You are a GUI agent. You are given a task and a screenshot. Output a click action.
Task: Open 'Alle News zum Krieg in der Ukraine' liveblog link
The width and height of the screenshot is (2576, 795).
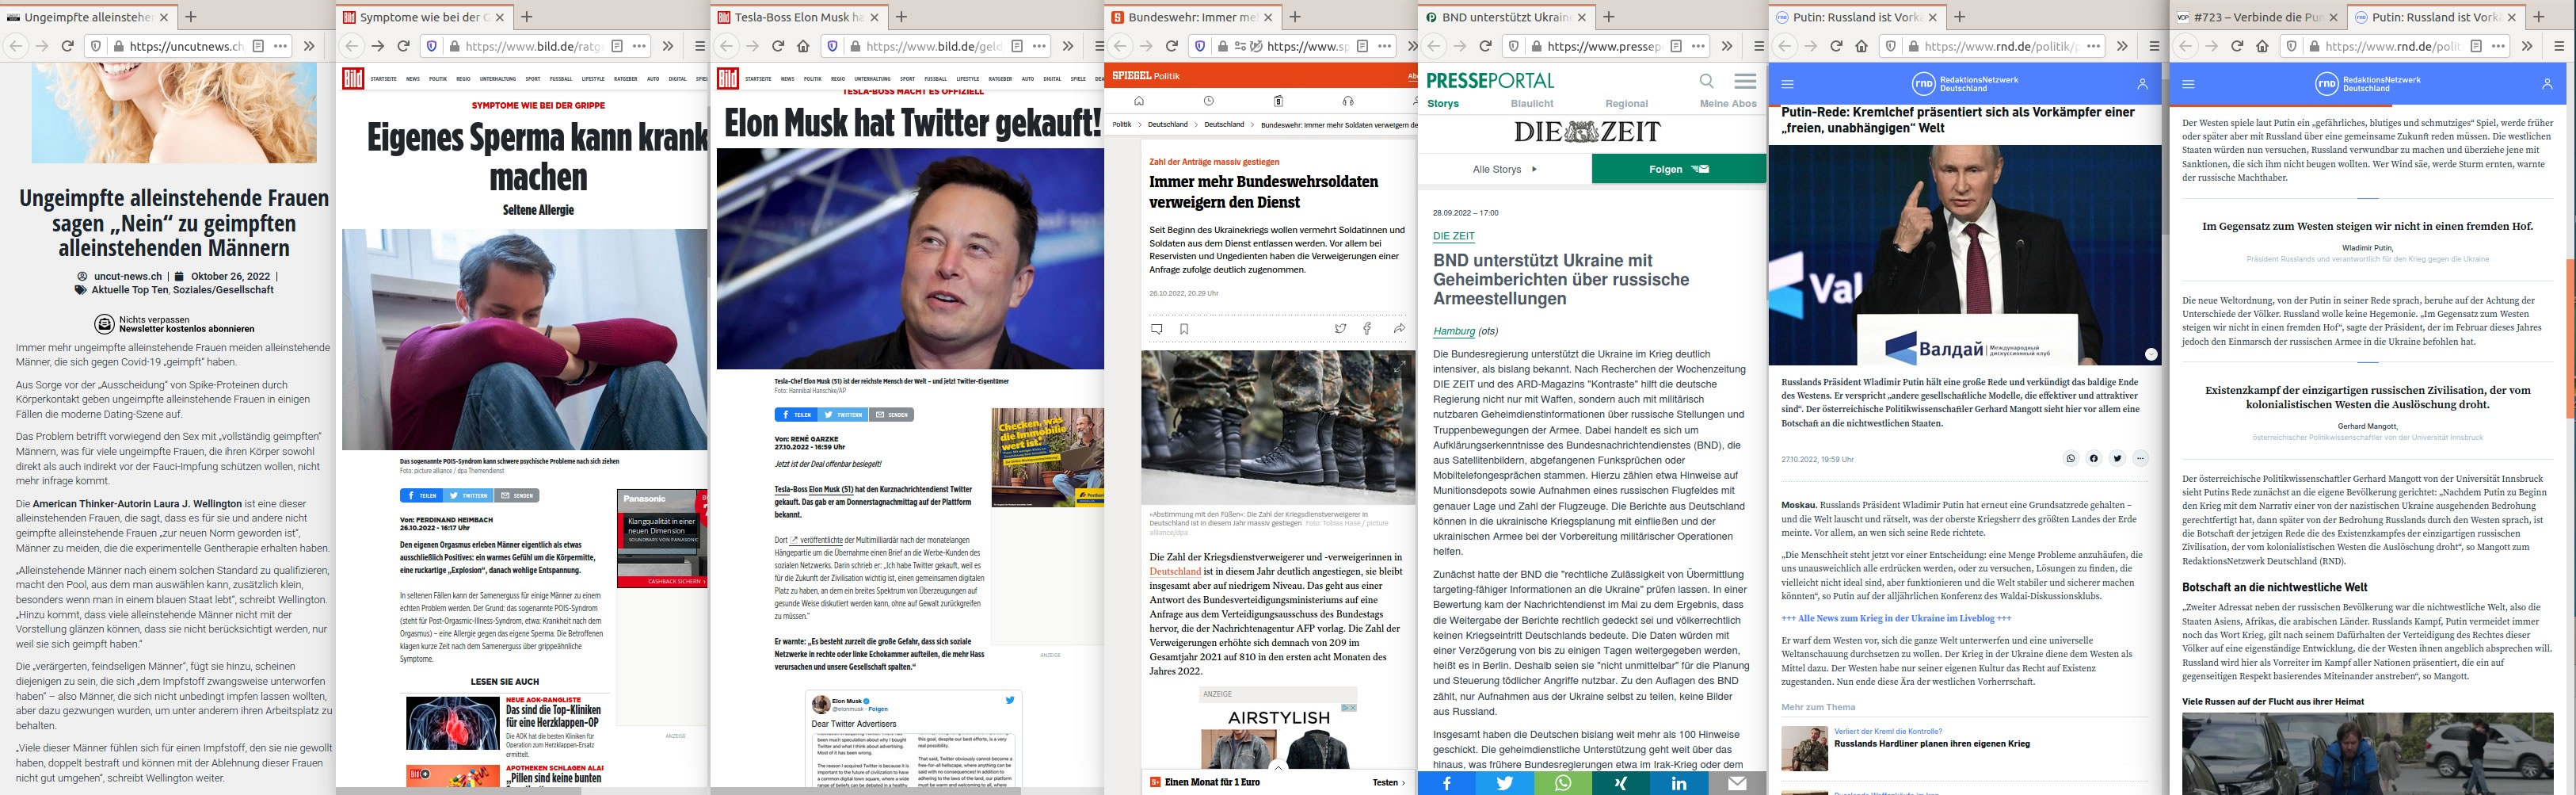click(1896, 618)
